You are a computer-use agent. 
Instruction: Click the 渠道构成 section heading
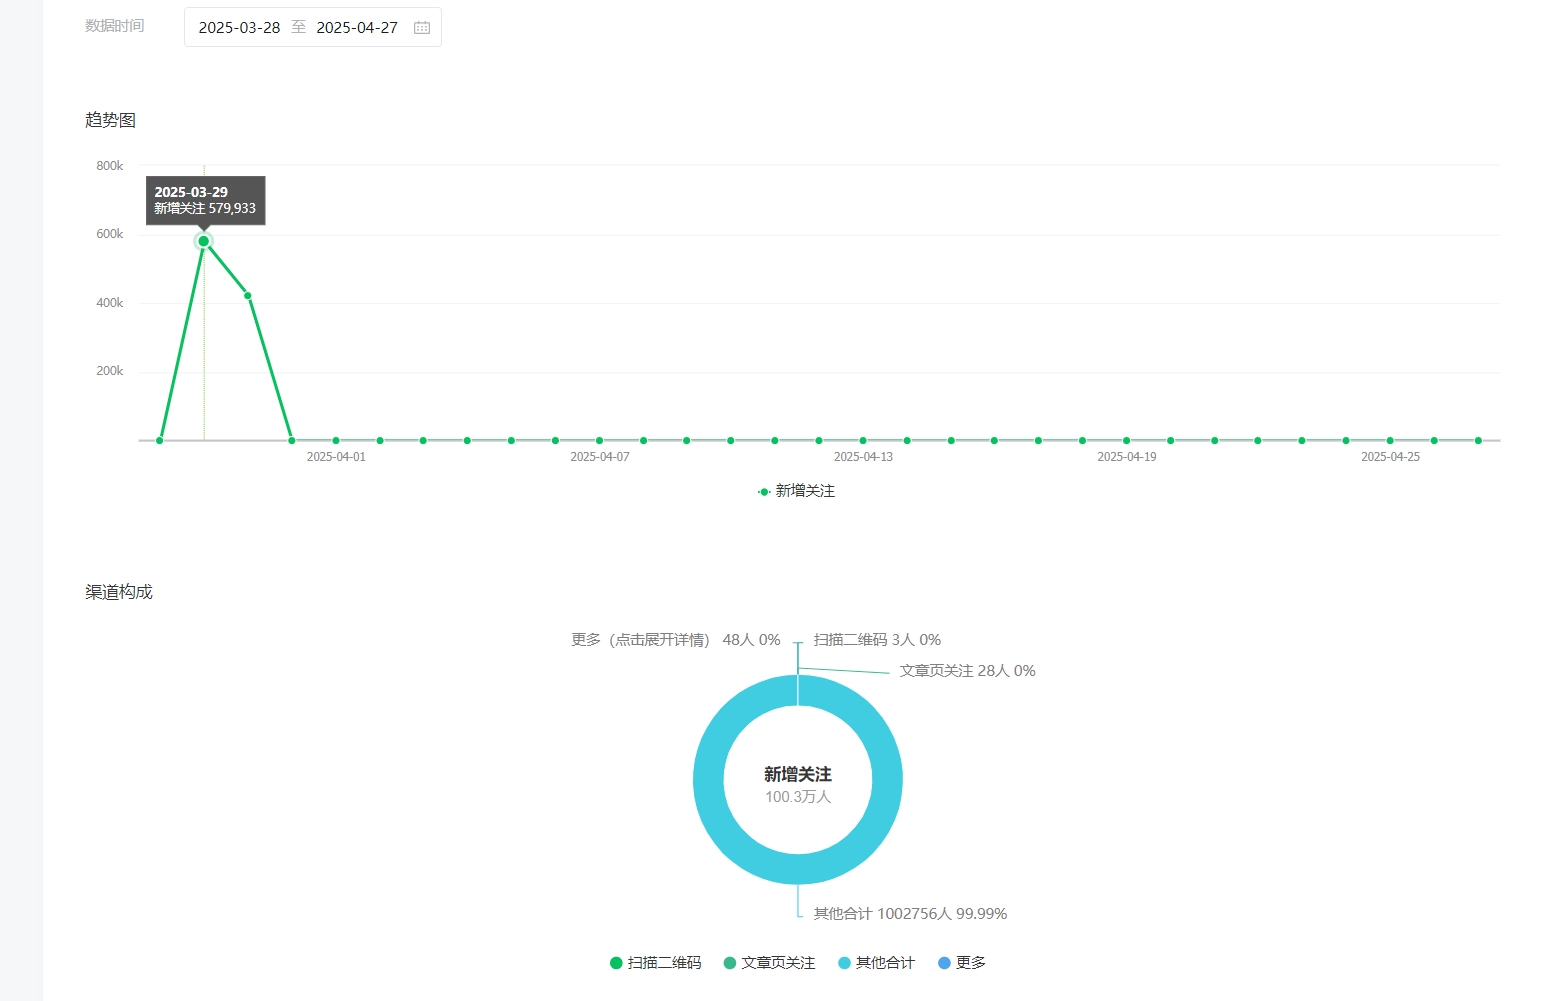pos(119,592)
